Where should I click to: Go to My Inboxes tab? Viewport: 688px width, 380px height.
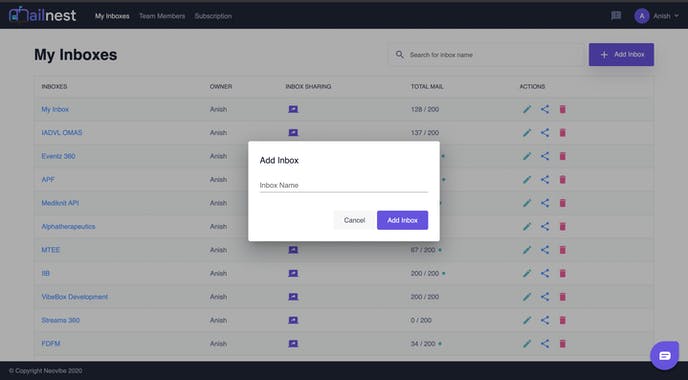point(112,16)
